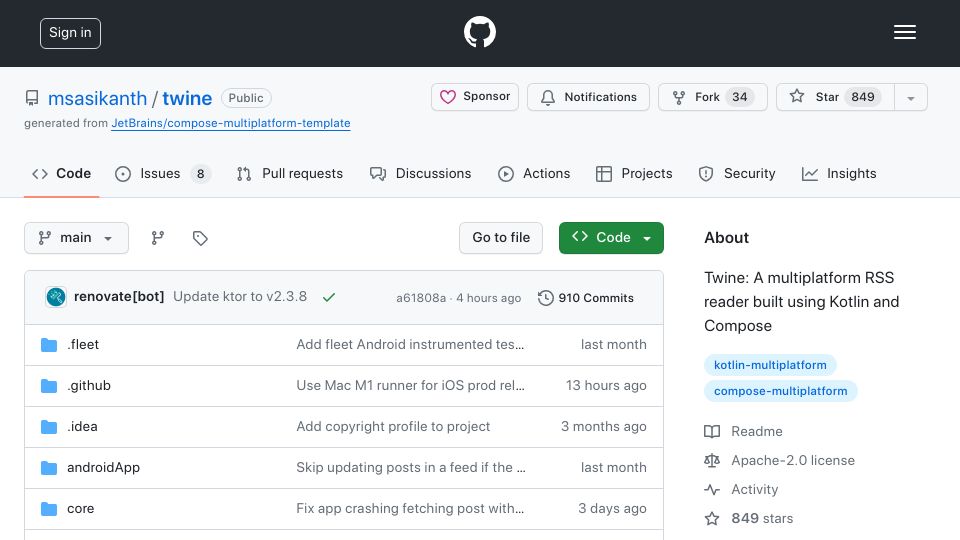This screenshot has height=540, width=960.
Task: Click the Issues count badge 8
Action: (x=200, y=174)
